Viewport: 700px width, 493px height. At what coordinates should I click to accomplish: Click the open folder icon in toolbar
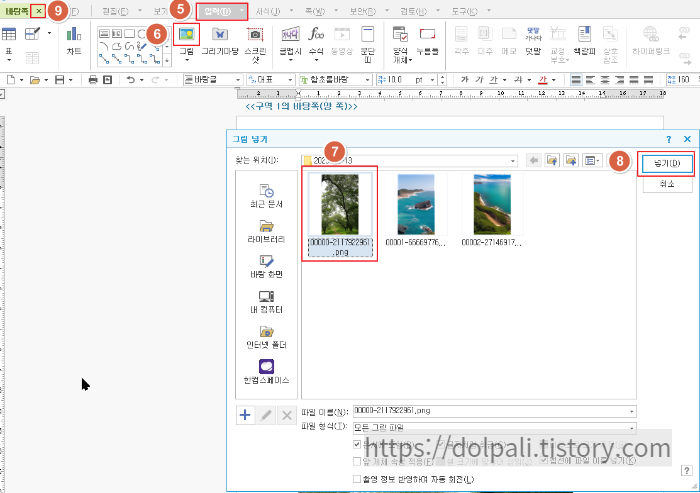[x=35, y=80]
